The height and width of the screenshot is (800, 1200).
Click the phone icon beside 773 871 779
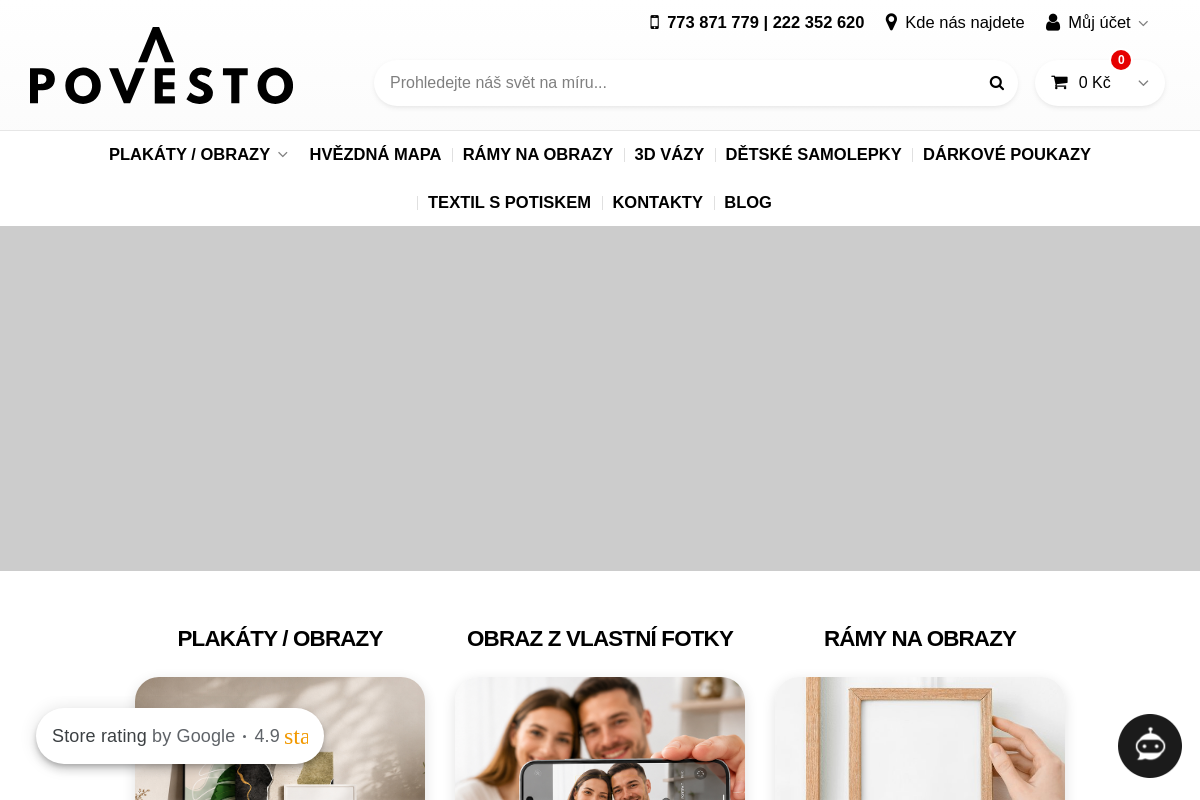[655, 22]
